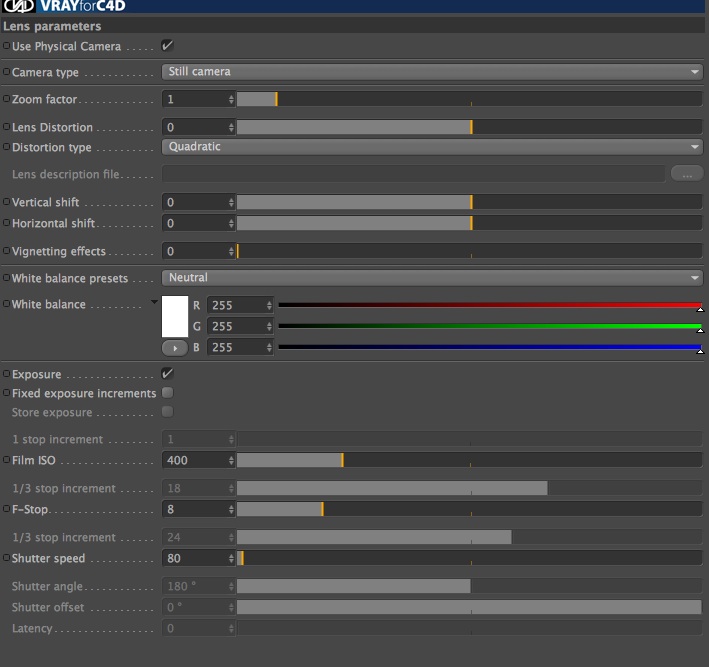This screenshot has width=709, height=667.
Task: Click the white balance G value field
Action: 236,326
